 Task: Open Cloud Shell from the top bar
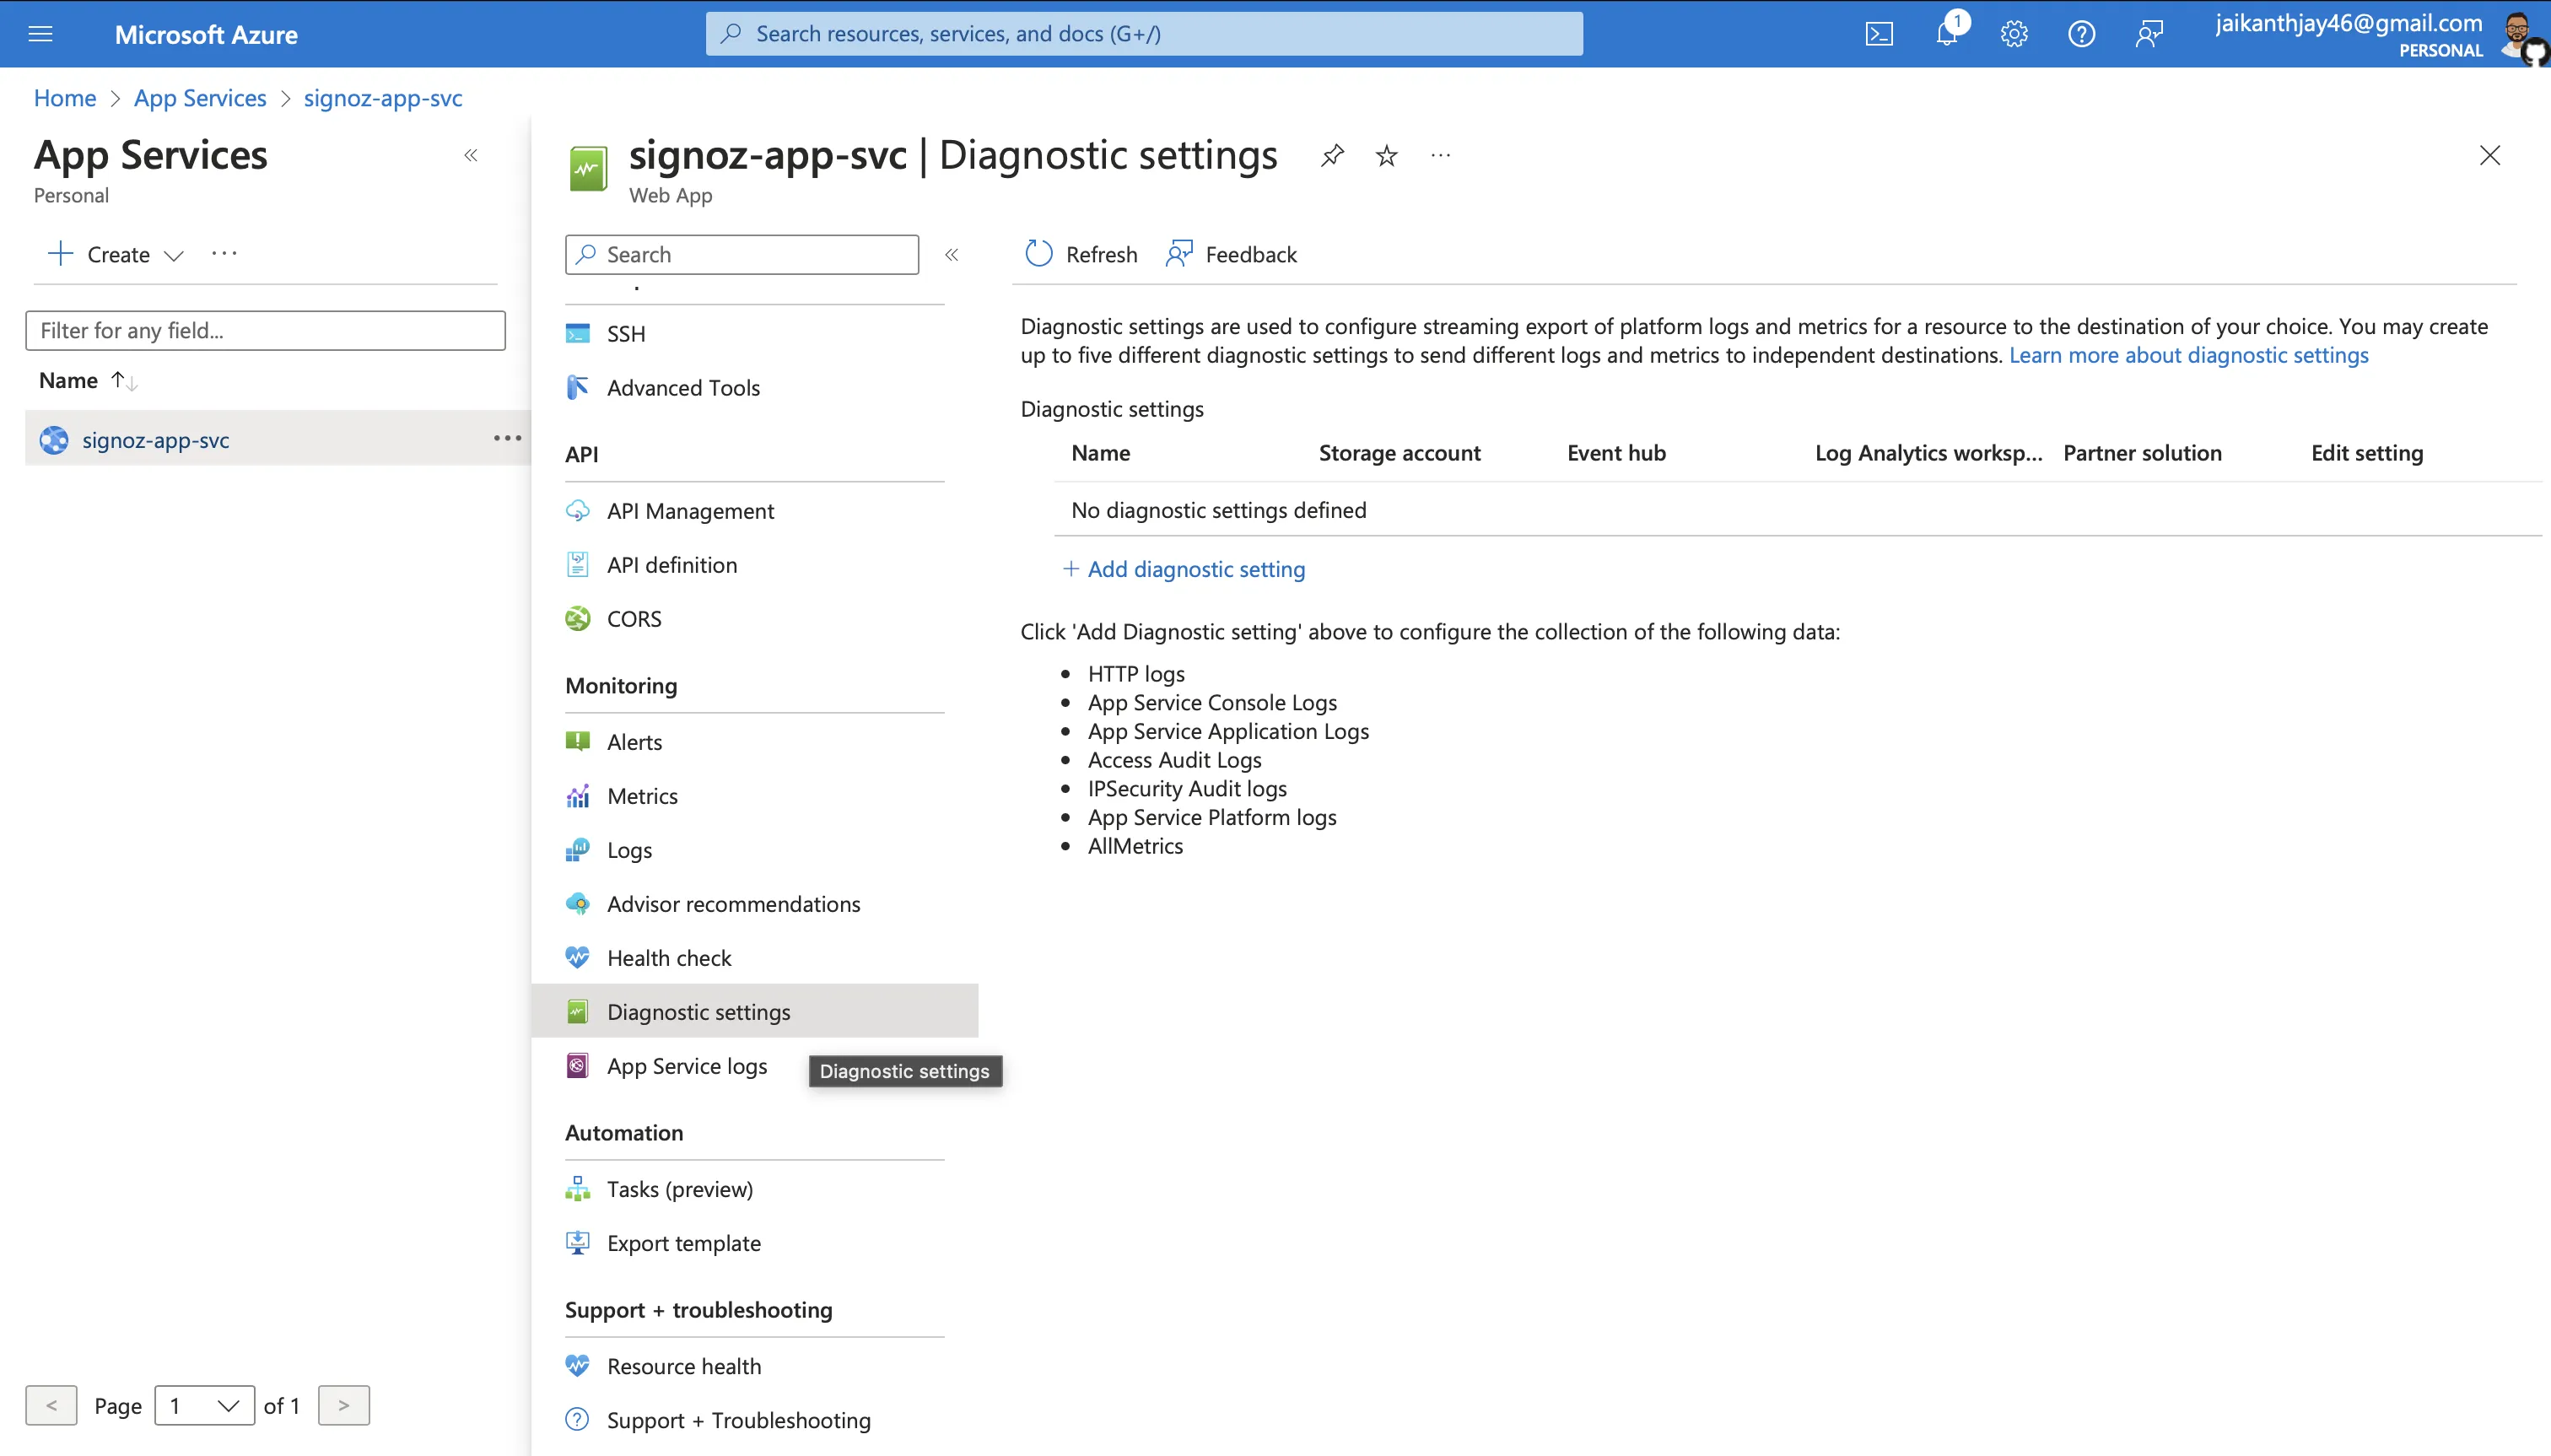point(1879,34)
